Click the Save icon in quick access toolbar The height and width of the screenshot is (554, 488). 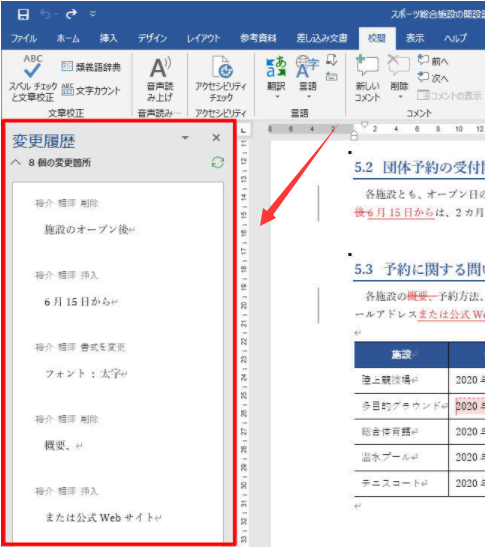23,14
